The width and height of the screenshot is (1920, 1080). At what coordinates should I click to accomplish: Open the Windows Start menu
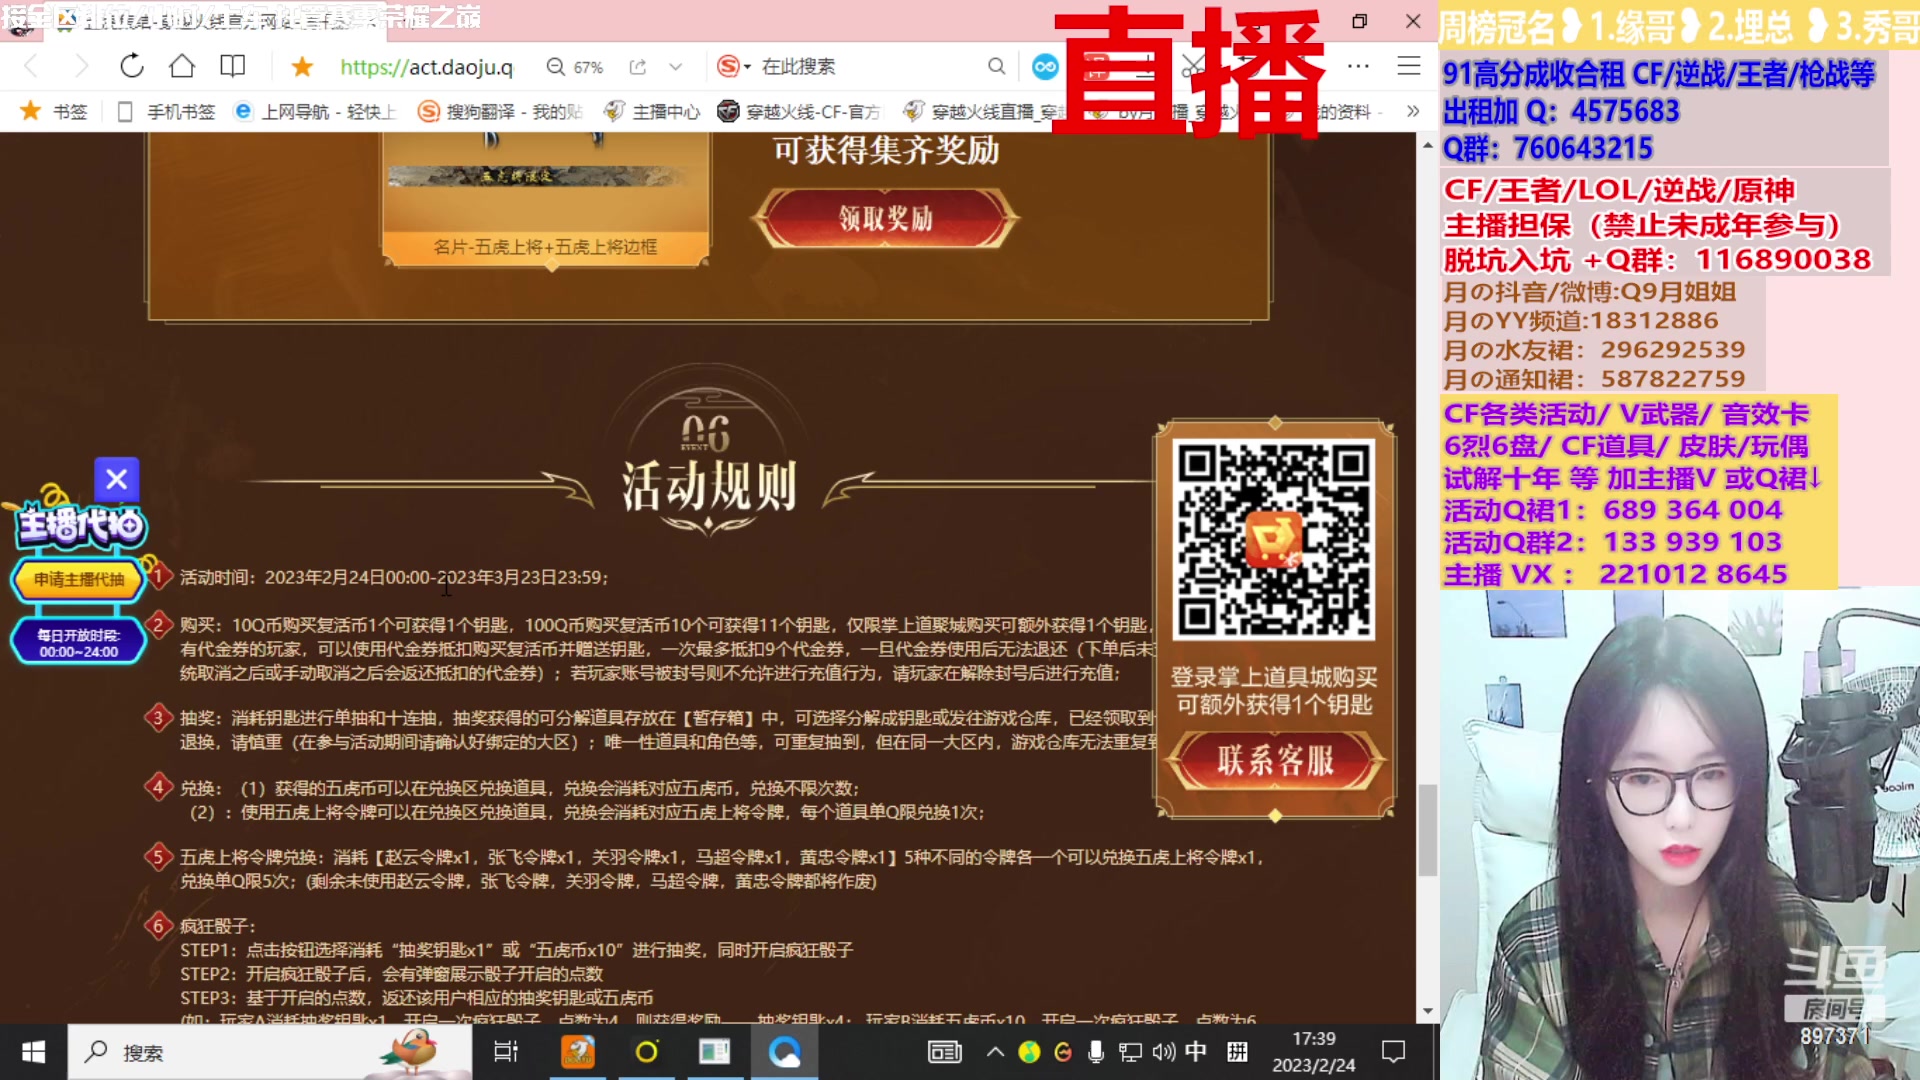click(33, 1052)
